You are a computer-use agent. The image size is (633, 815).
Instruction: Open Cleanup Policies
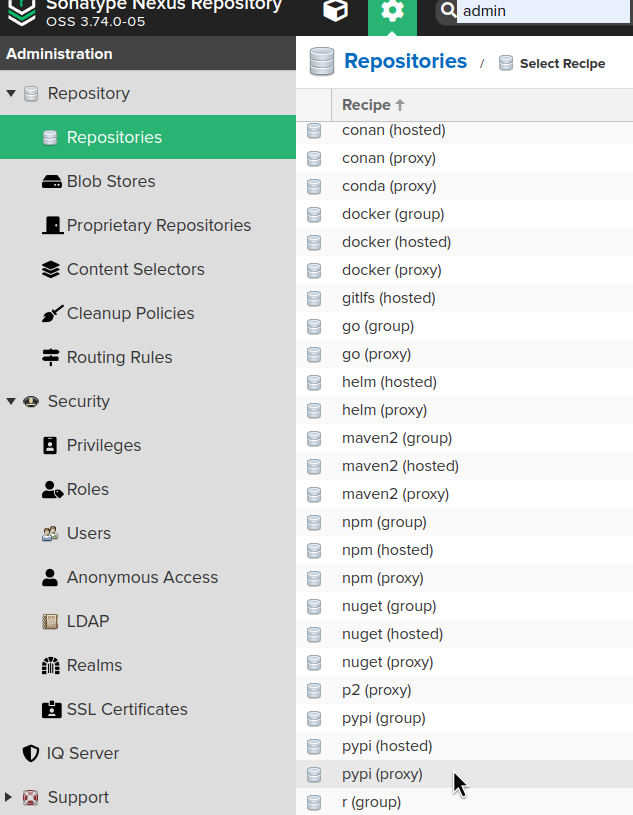[x=148, y=313]
